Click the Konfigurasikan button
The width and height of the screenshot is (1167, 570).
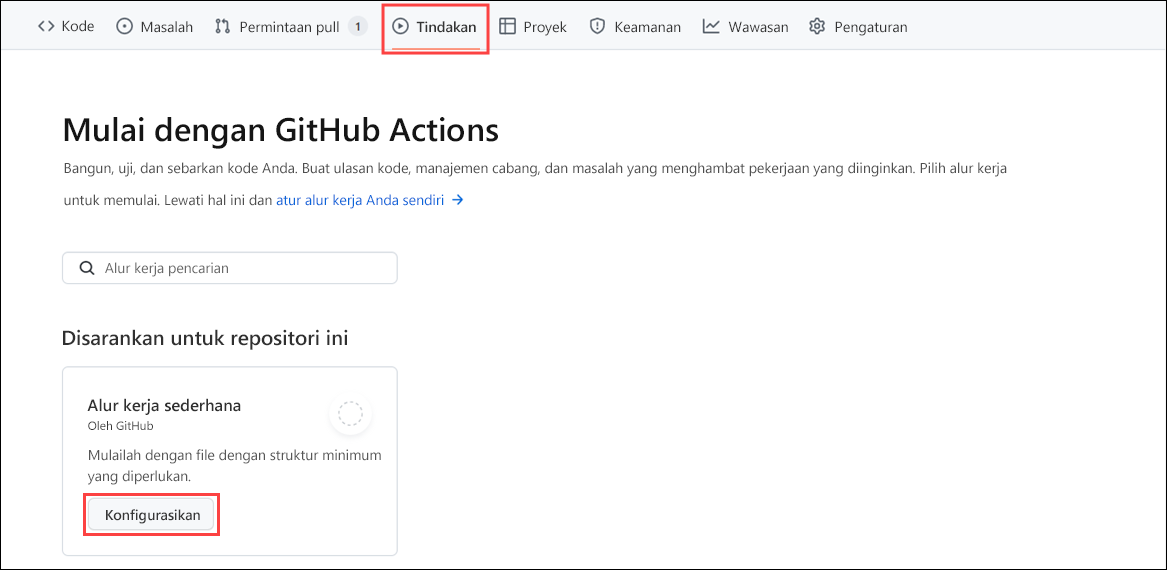(152, 515)
